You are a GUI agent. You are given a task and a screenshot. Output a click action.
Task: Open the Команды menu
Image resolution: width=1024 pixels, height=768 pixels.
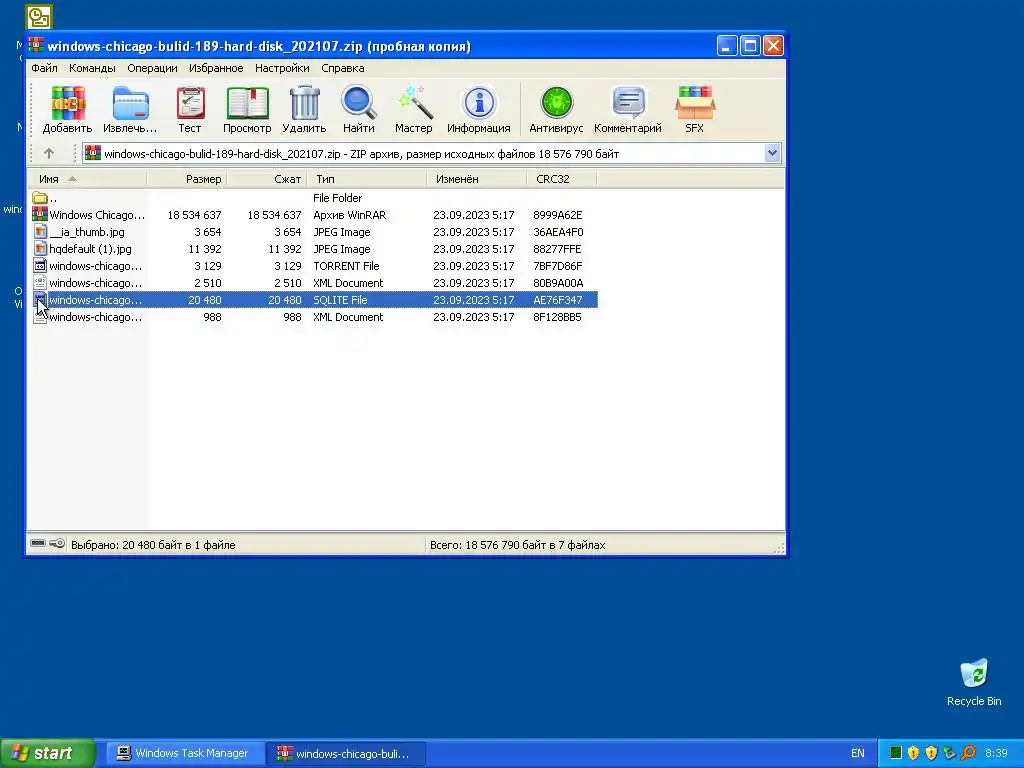[92, 68]
